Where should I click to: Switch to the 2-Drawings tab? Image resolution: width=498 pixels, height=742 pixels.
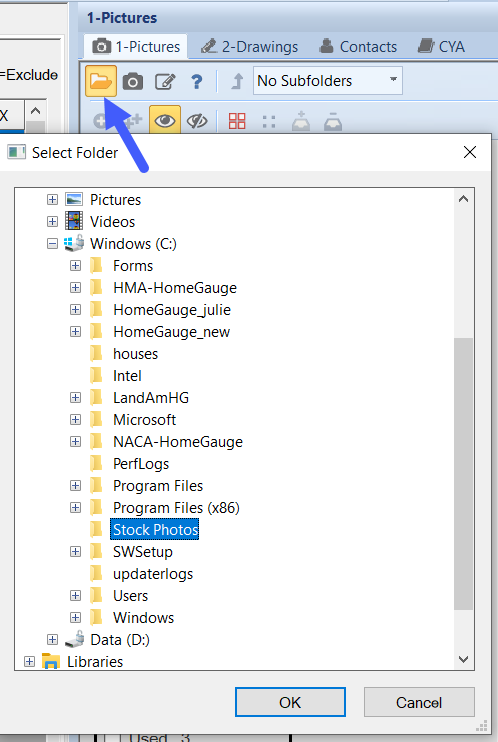[249, 47]
